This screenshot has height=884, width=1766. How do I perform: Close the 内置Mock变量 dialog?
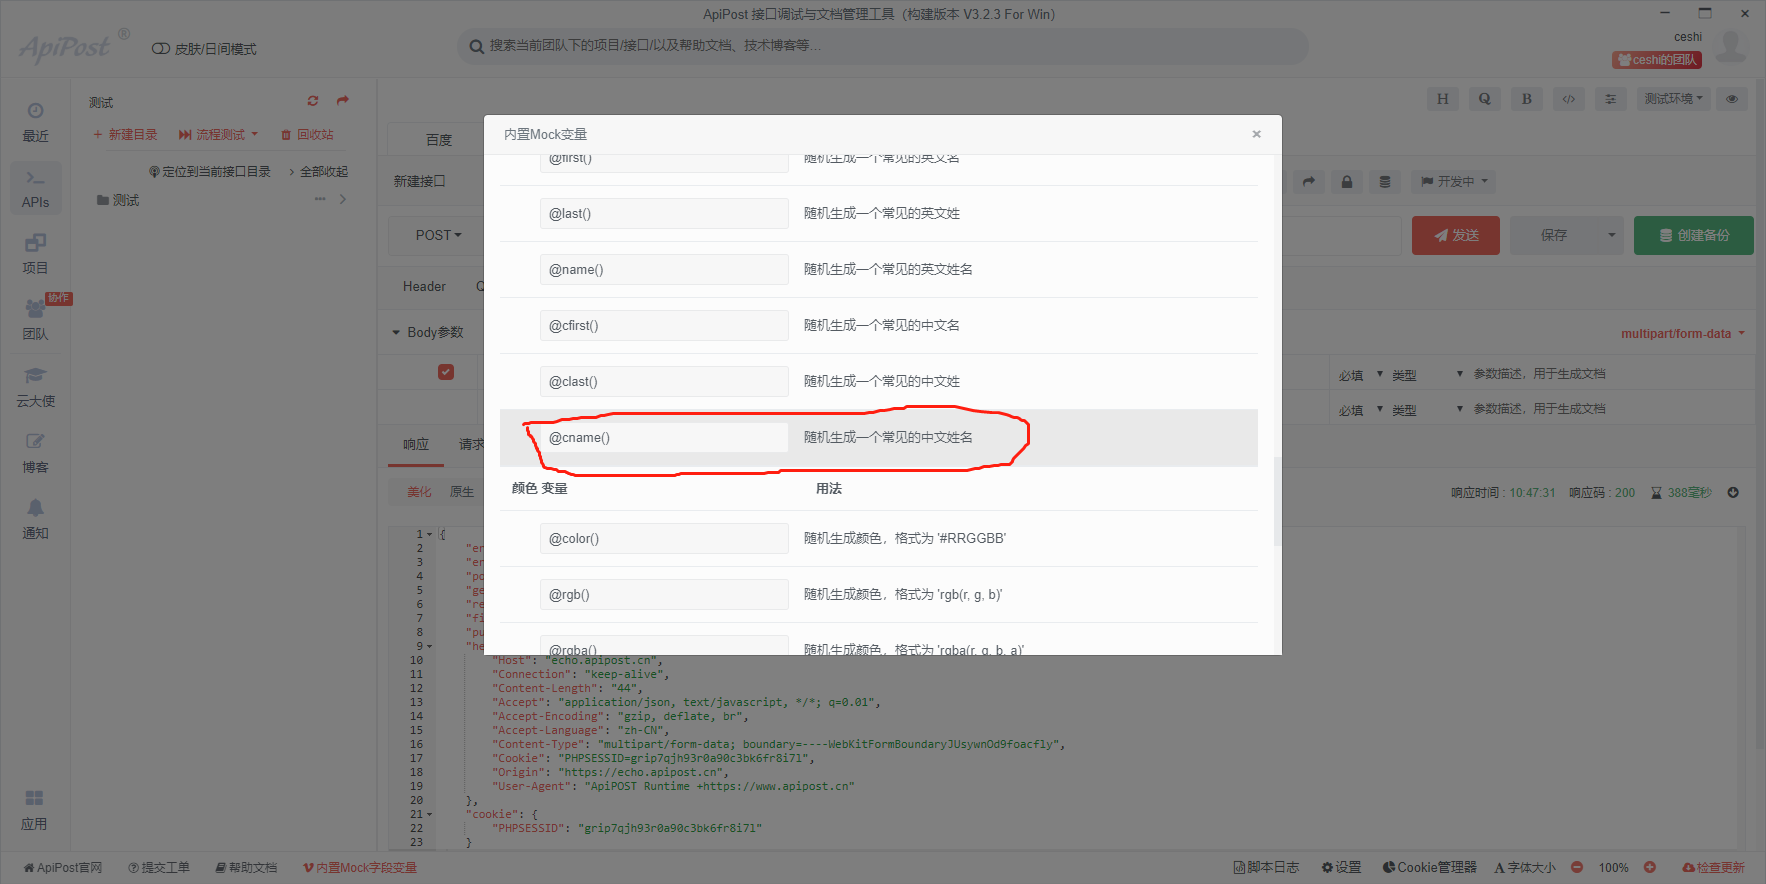point(1257,134)
